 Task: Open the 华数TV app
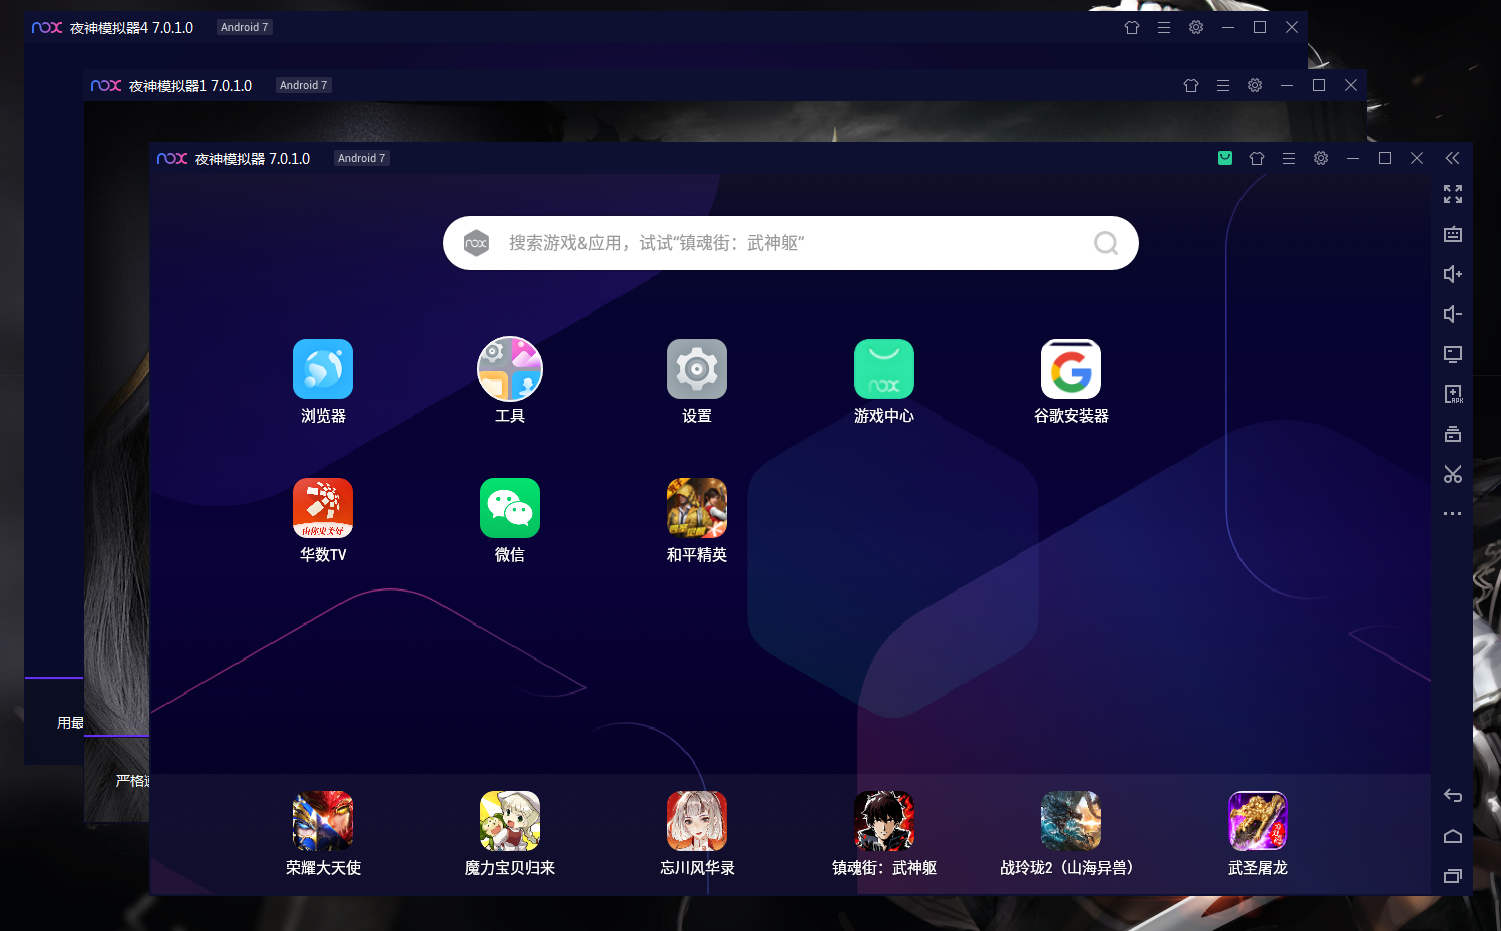[323, 508]
